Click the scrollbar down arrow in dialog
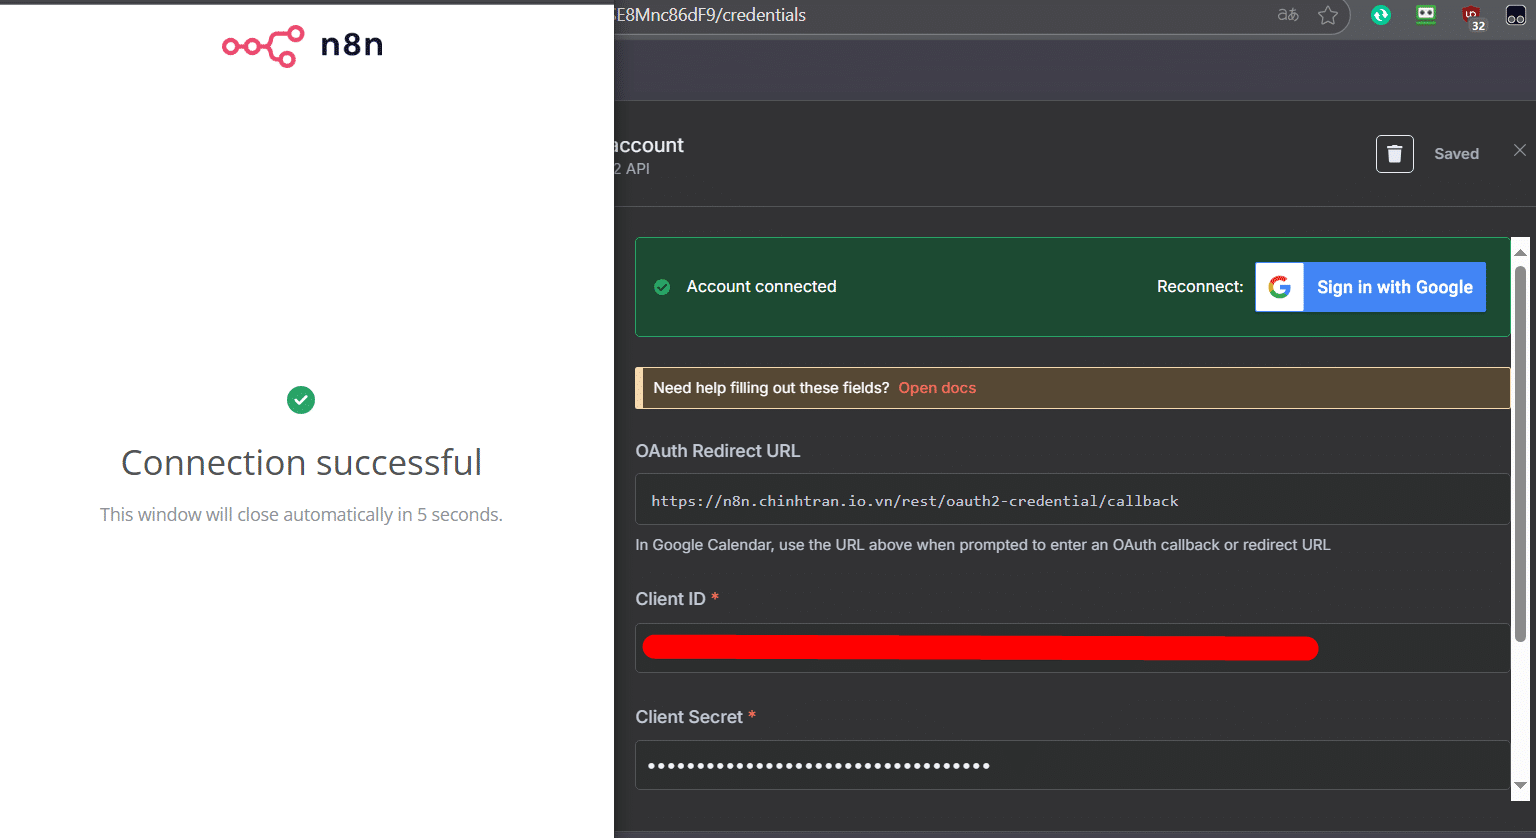The width and height of the screenshot is (1536, 838). pyautogui.click(x=1520, y=787)
